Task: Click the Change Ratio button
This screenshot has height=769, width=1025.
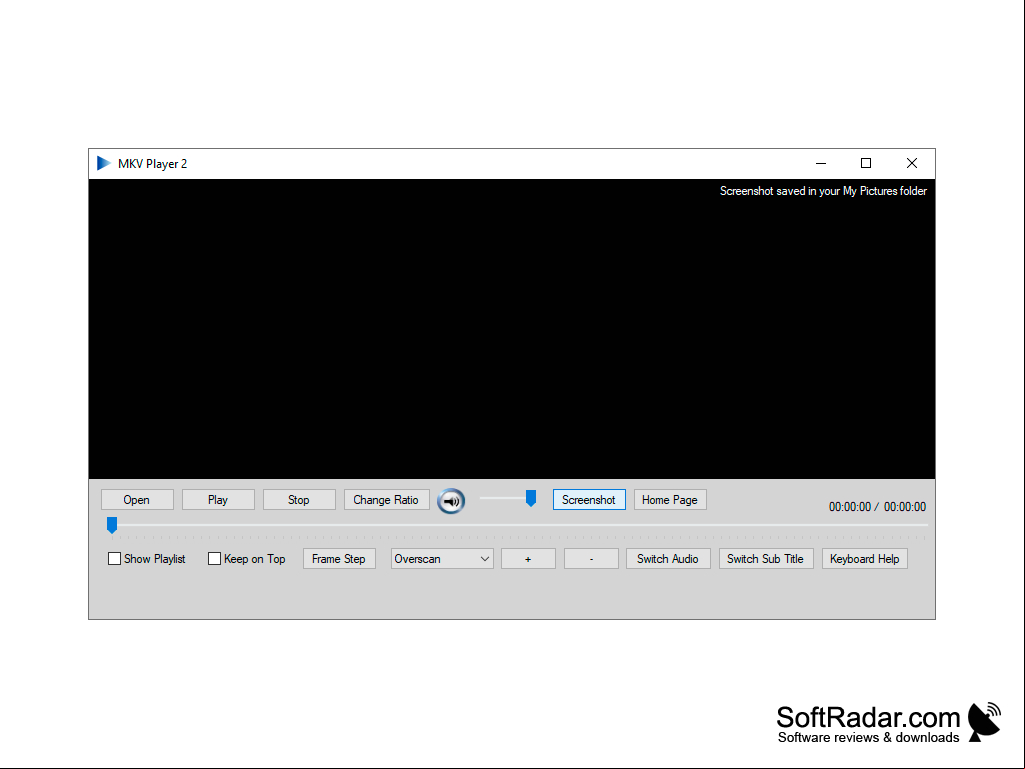Action: click(386, 500)
